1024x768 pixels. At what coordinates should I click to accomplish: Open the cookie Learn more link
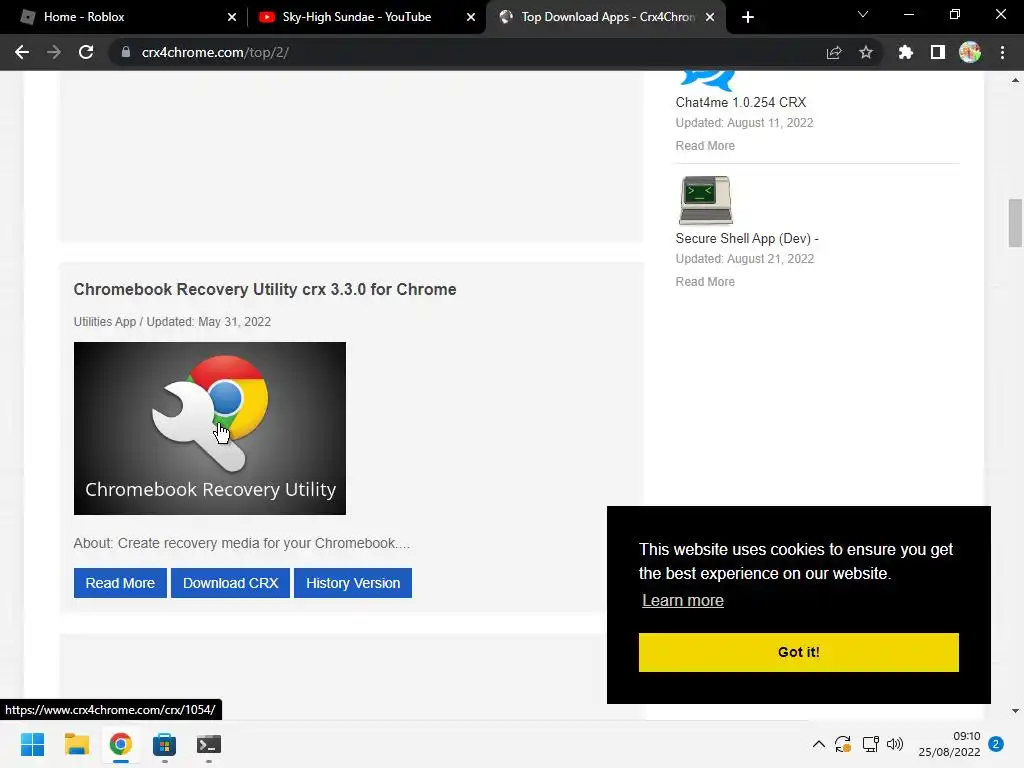click(x=682, y=601)
